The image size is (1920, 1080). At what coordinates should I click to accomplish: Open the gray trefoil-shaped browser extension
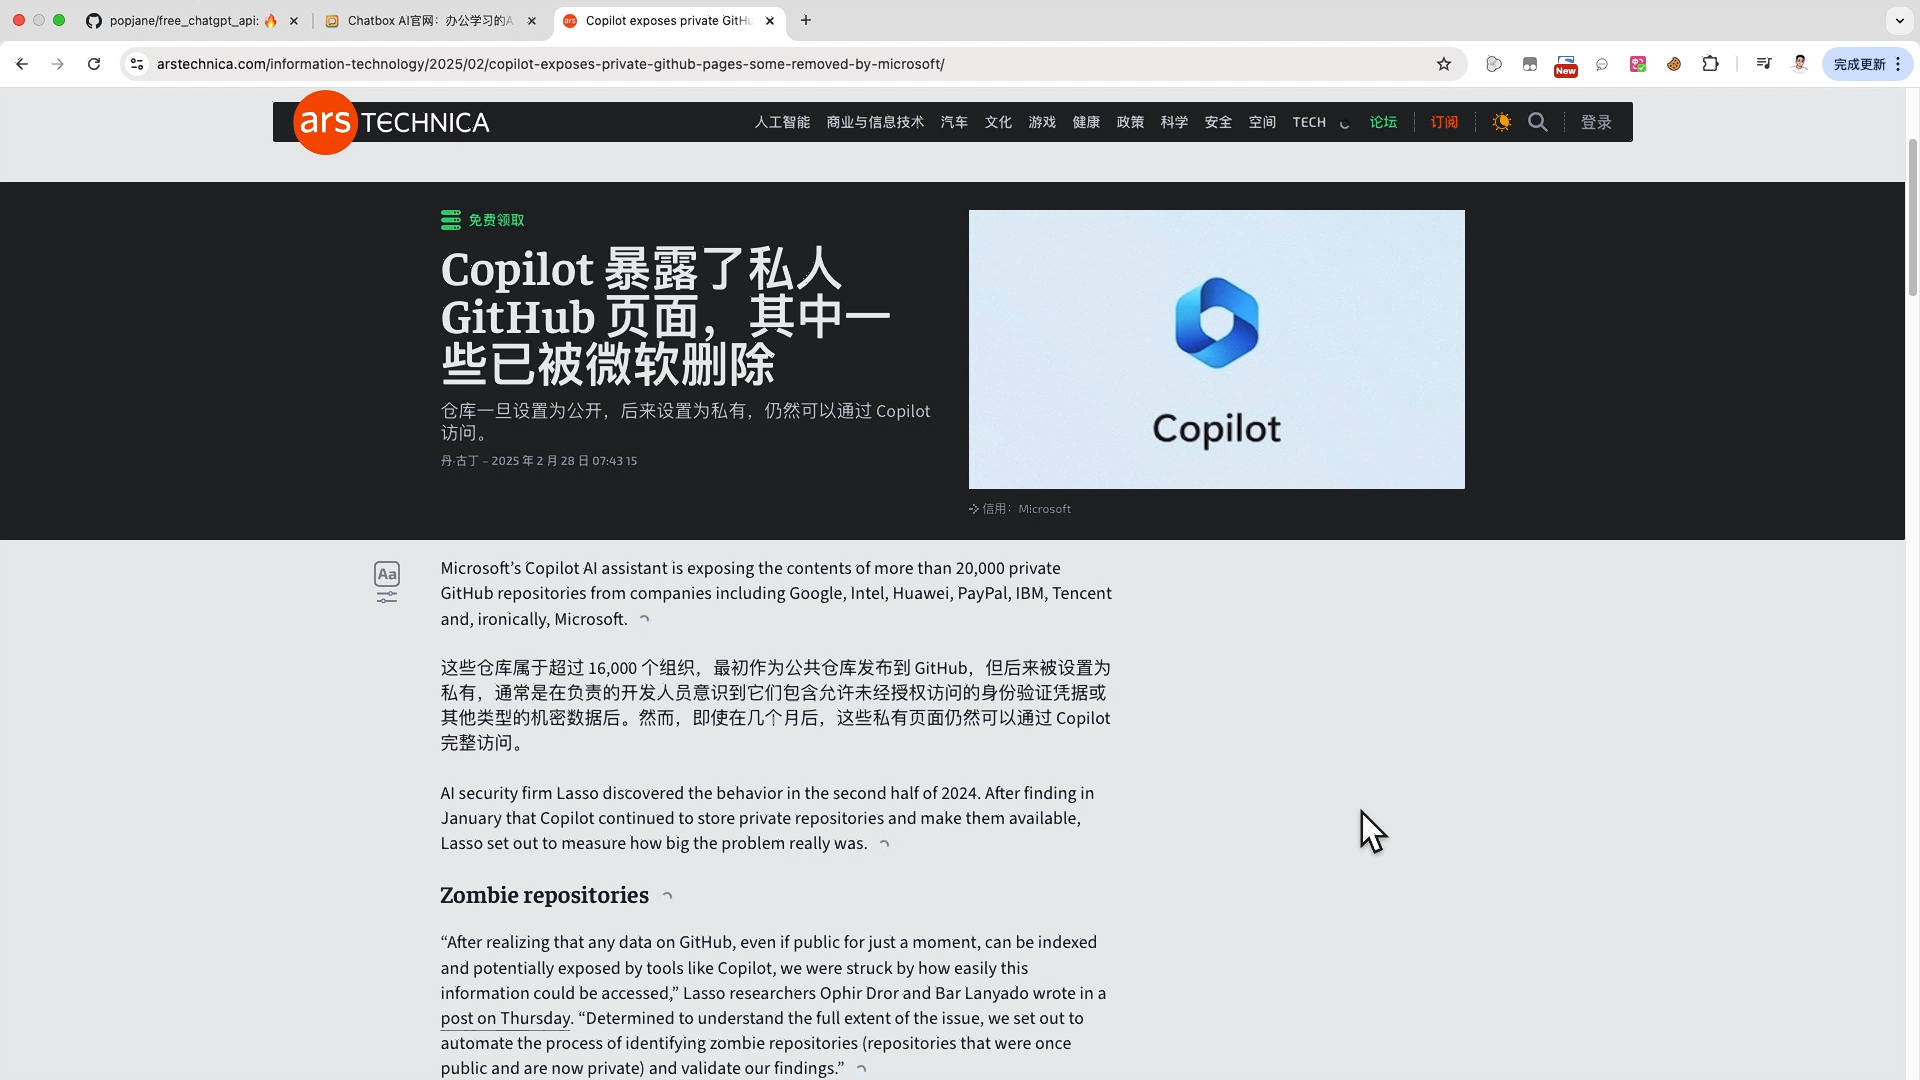pyautogui.click(x=1494, y=64)
